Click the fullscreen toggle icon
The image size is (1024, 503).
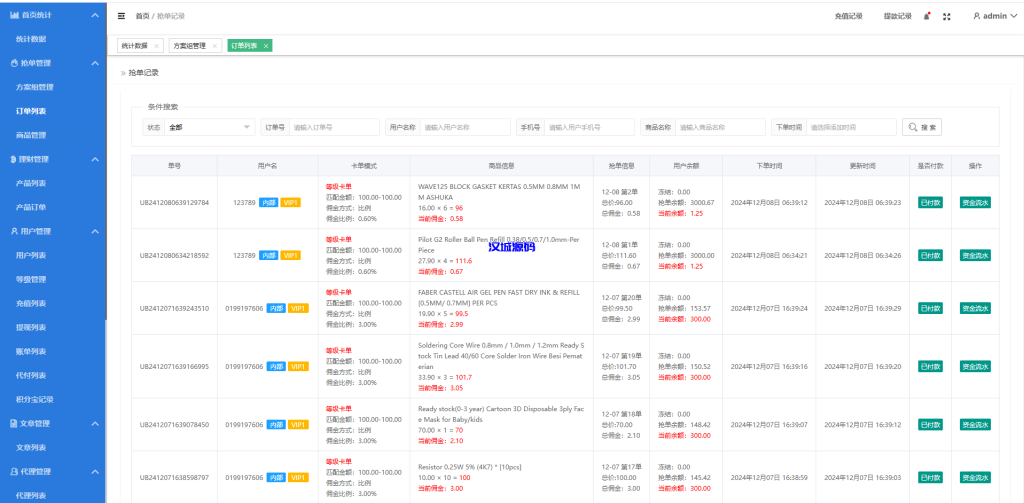(x=946, y=16)
